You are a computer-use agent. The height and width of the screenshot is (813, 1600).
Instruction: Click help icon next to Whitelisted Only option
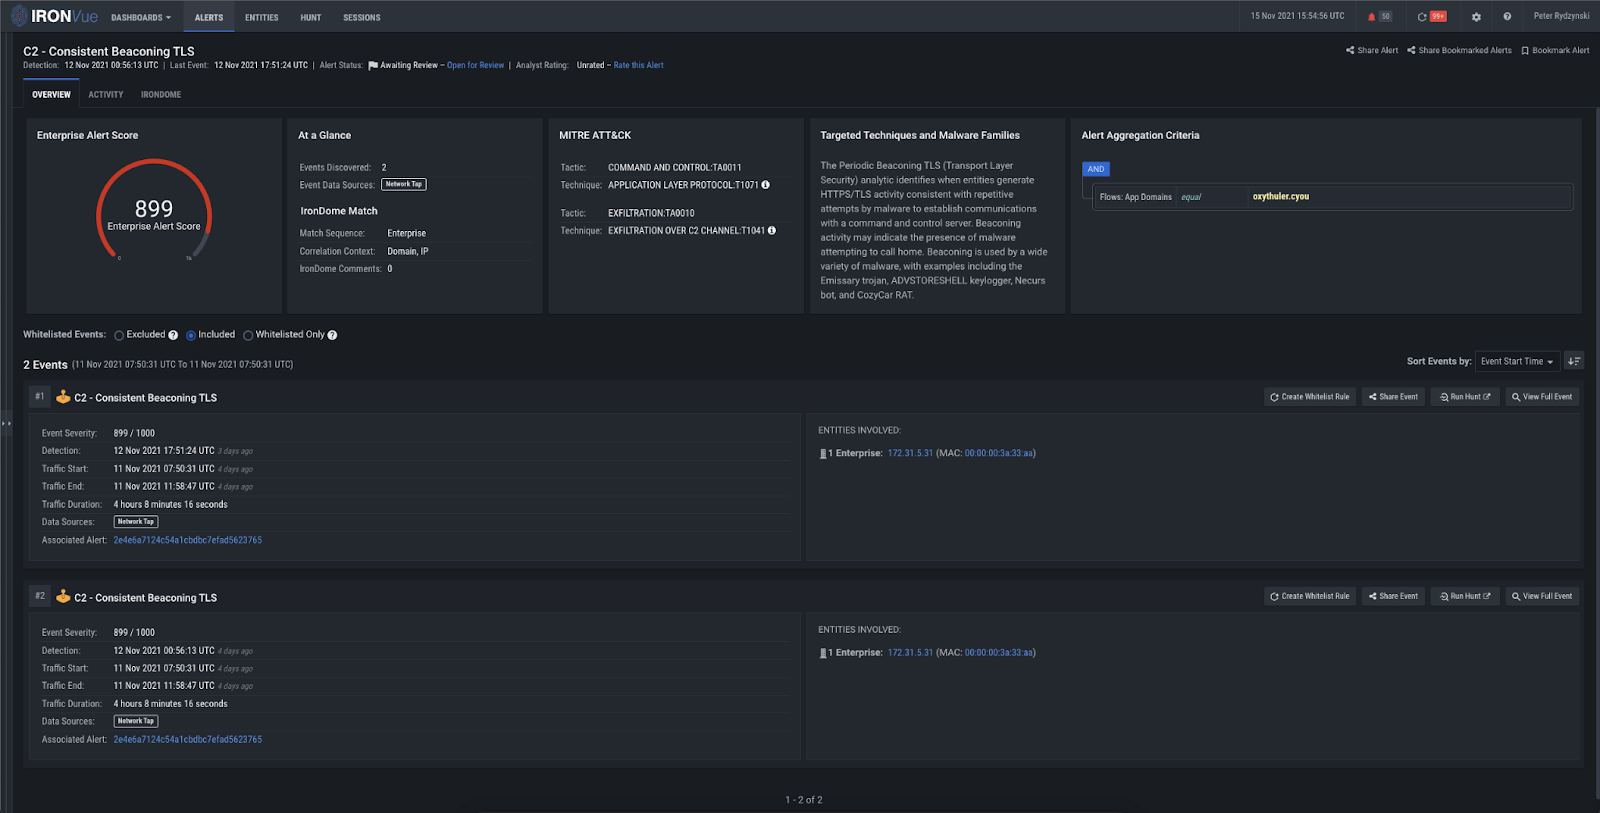pos(332,335)
